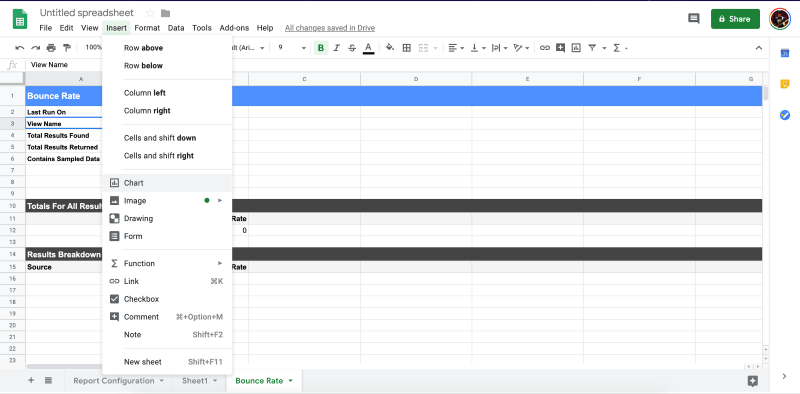Open the Bounce Rate tab dropdown arrow
The width and height of the screenshot is (800, 394).
(x=290, y=381)
